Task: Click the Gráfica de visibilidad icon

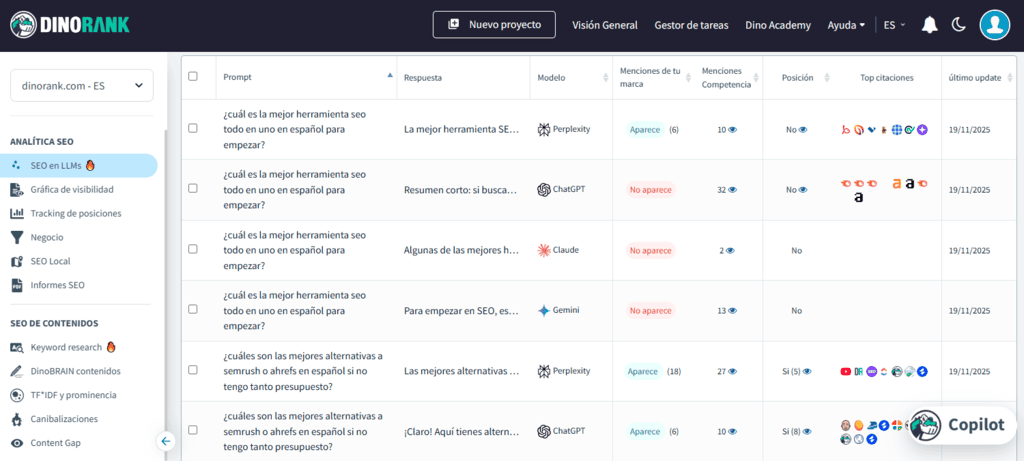Action: (x=17, y=189)
